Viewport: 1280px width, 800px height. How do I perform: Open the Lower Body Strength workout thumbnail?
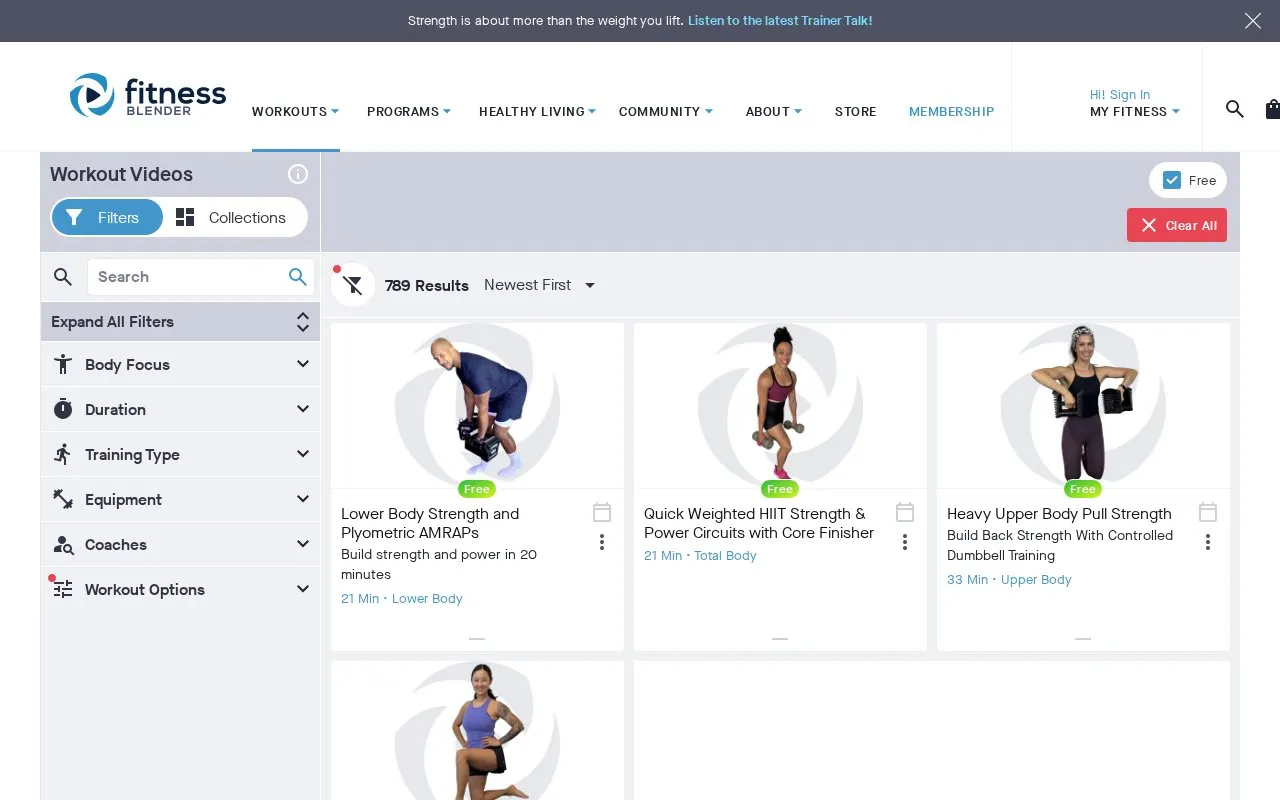(477, 406)
